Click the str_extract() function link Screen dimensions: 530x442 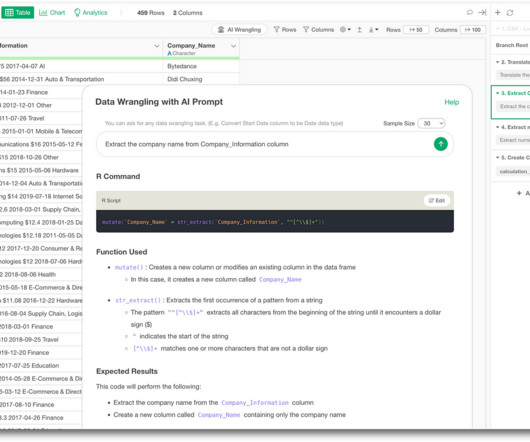coord(138,300)
